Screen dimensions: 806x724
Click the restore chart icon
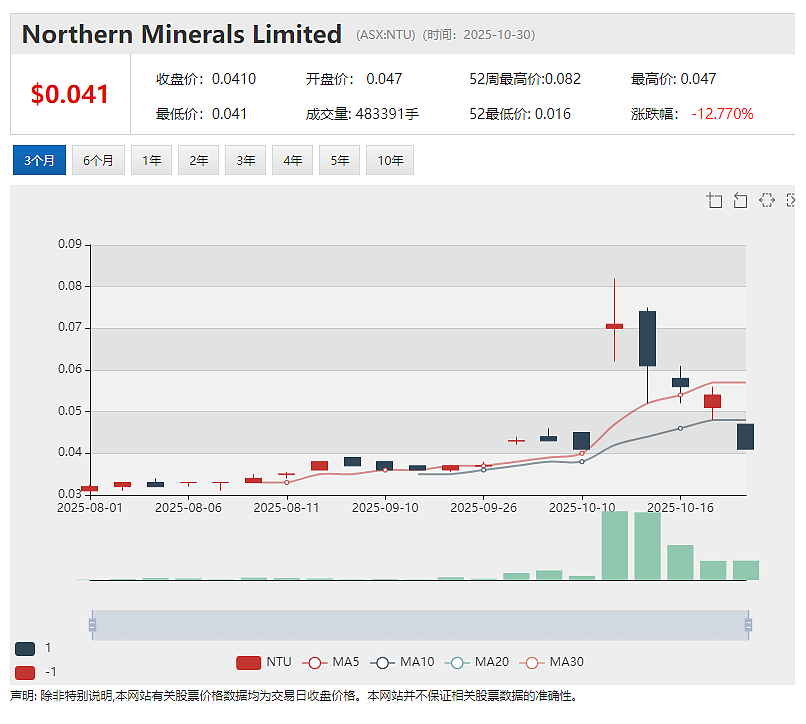[766, 200]
